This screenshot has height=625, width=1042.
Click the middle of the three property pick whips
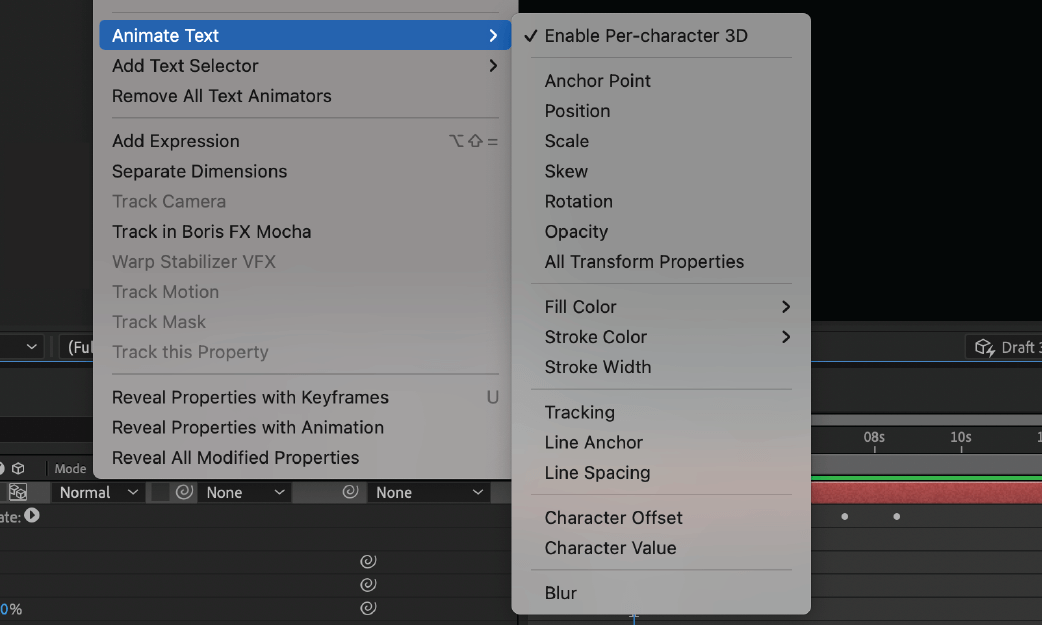tap(368, 585)
